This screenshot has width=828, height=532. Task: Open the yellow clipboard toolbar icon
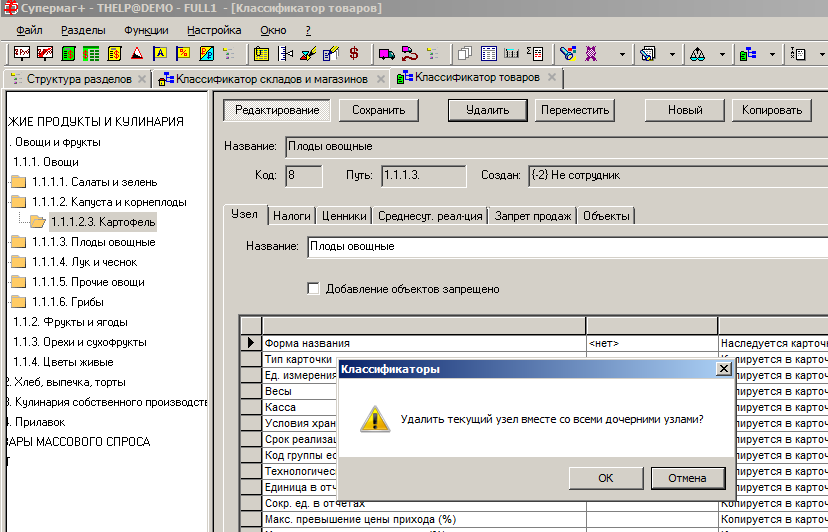click(261, 53)
